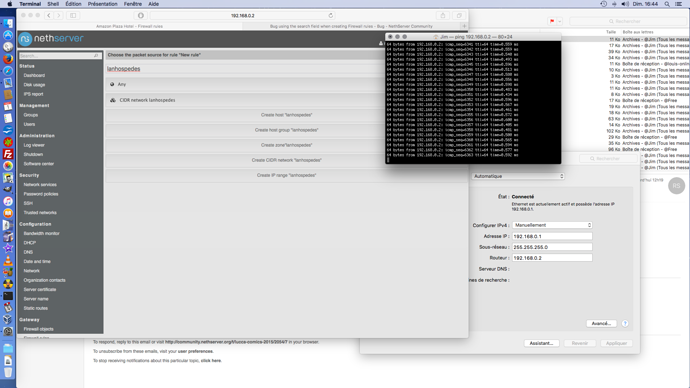Open Configurer IPv4 Manuellement dropdown
This screenshot has width=690, height=388.
552,225
